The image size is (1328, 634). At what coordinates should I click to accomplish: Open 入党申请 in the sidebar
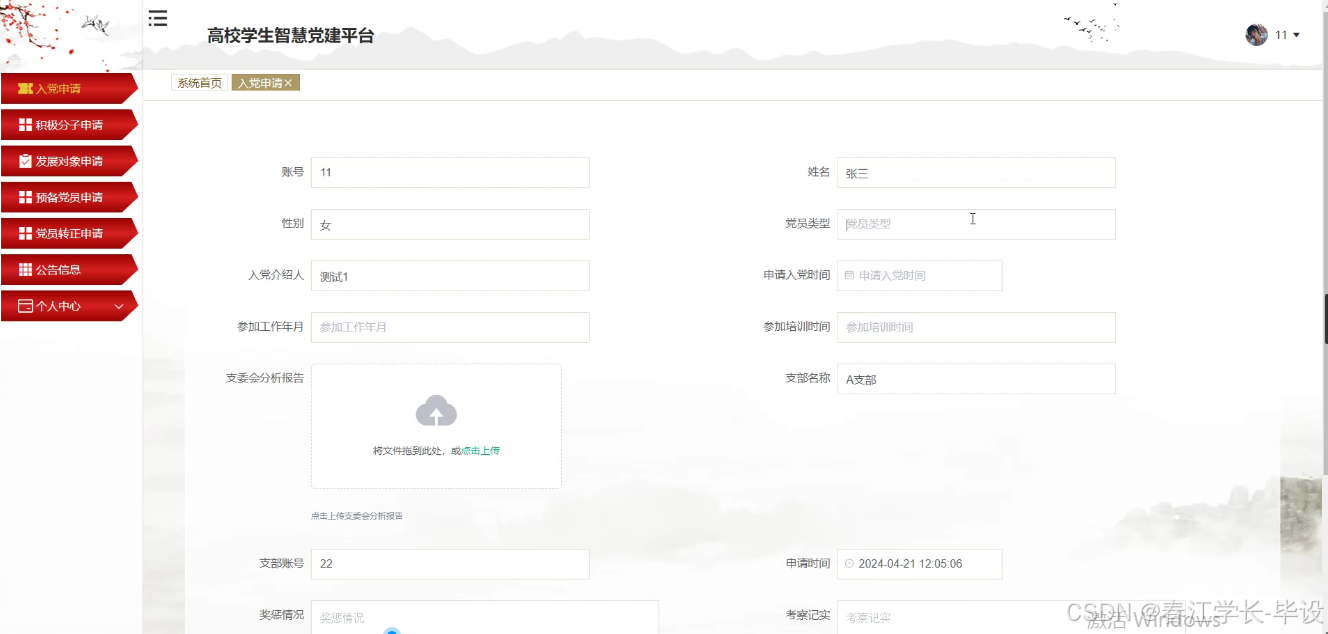coord(68,89)
